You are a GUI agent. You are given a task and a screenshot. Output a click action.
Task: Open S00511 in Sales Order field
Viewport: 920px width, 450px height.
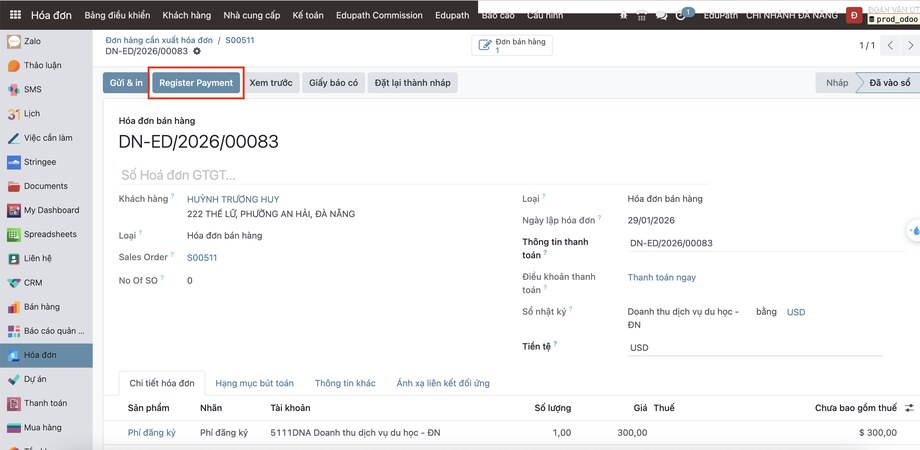[x=202, y=258]
